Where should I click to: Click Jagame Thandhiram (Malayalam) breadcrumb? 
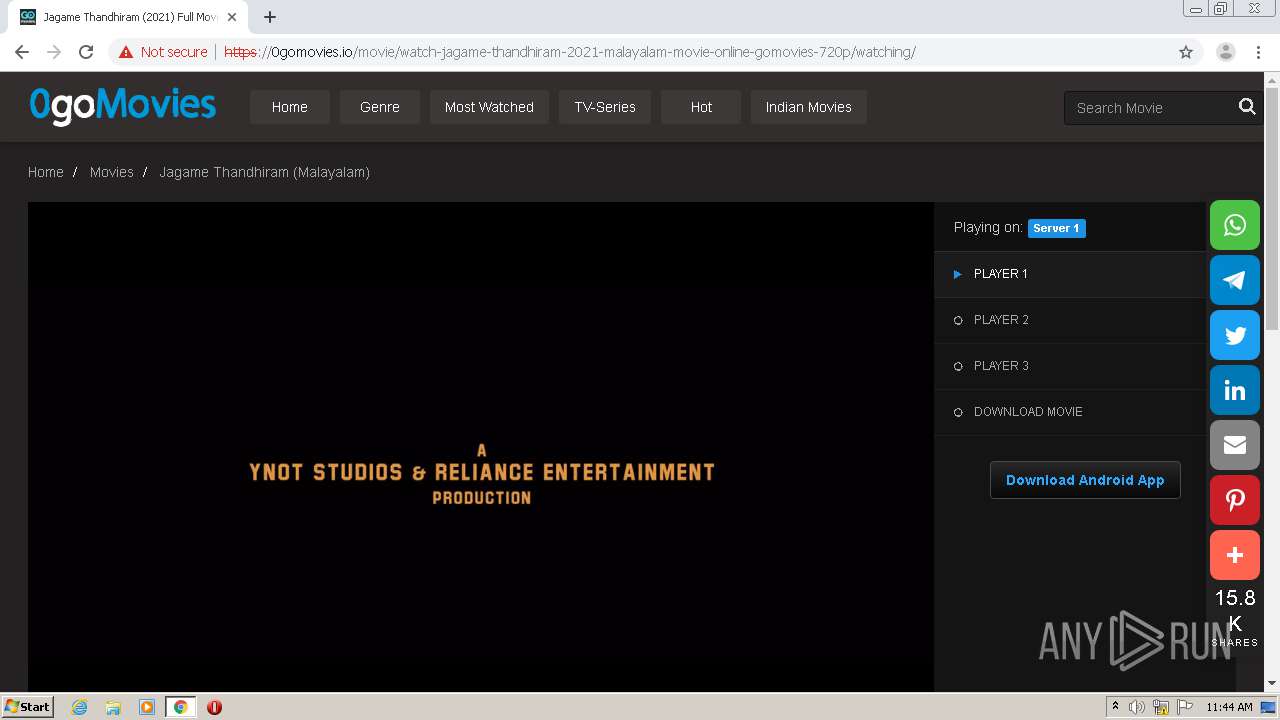coord(265,172)
